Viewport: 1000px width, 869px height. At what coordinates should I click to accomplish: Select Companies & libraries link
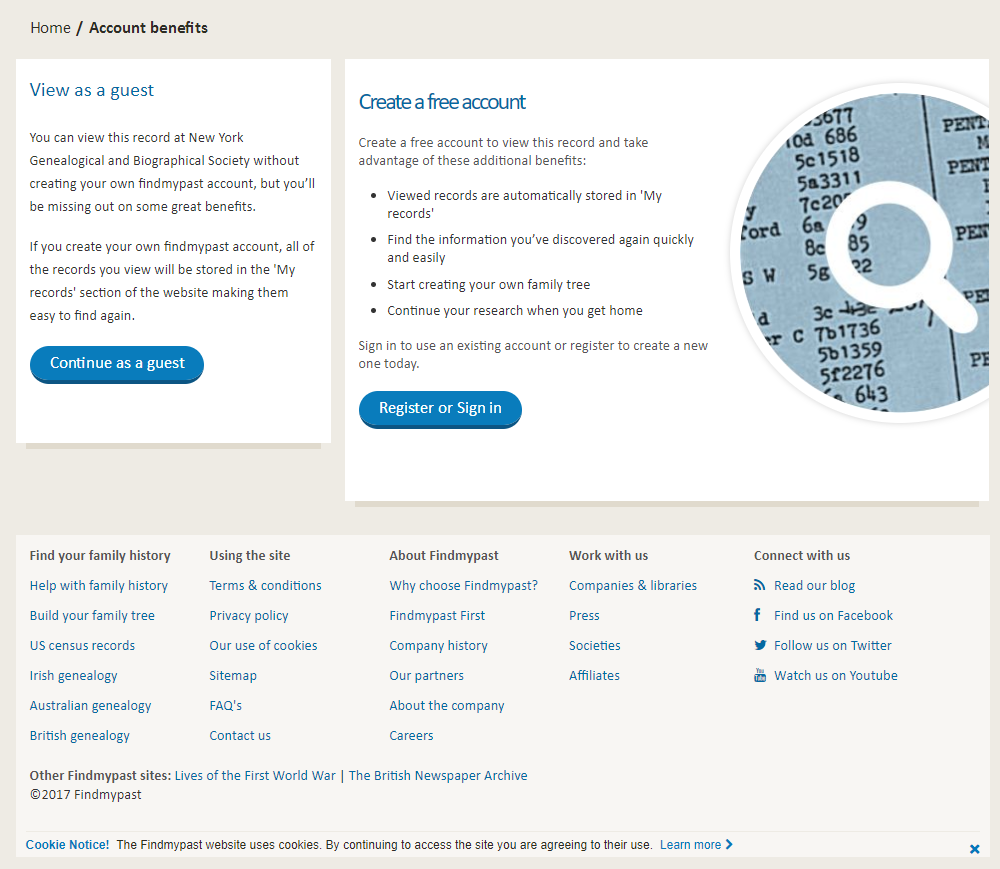click(632, 586)
